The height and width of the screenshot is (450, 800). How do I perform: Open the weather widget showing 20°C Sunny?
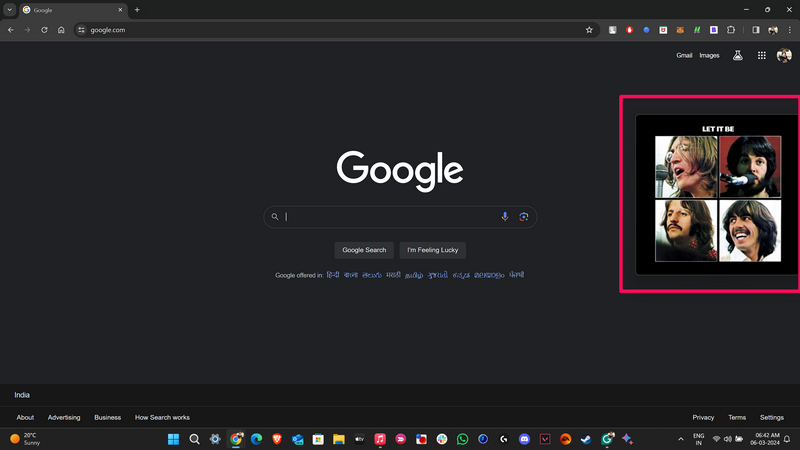coord(26,439)
